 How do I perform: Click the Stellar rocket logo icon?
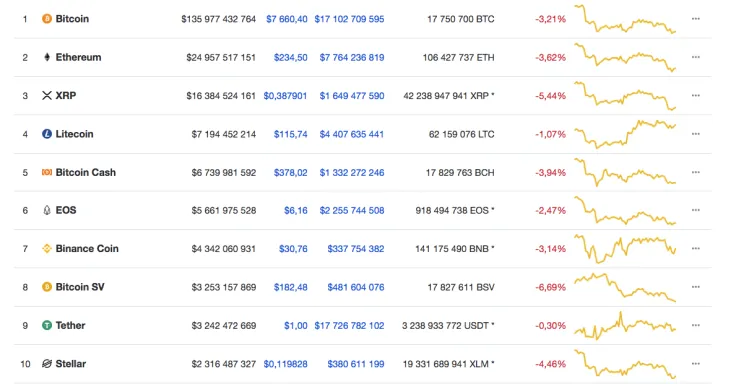click(47, 364)
